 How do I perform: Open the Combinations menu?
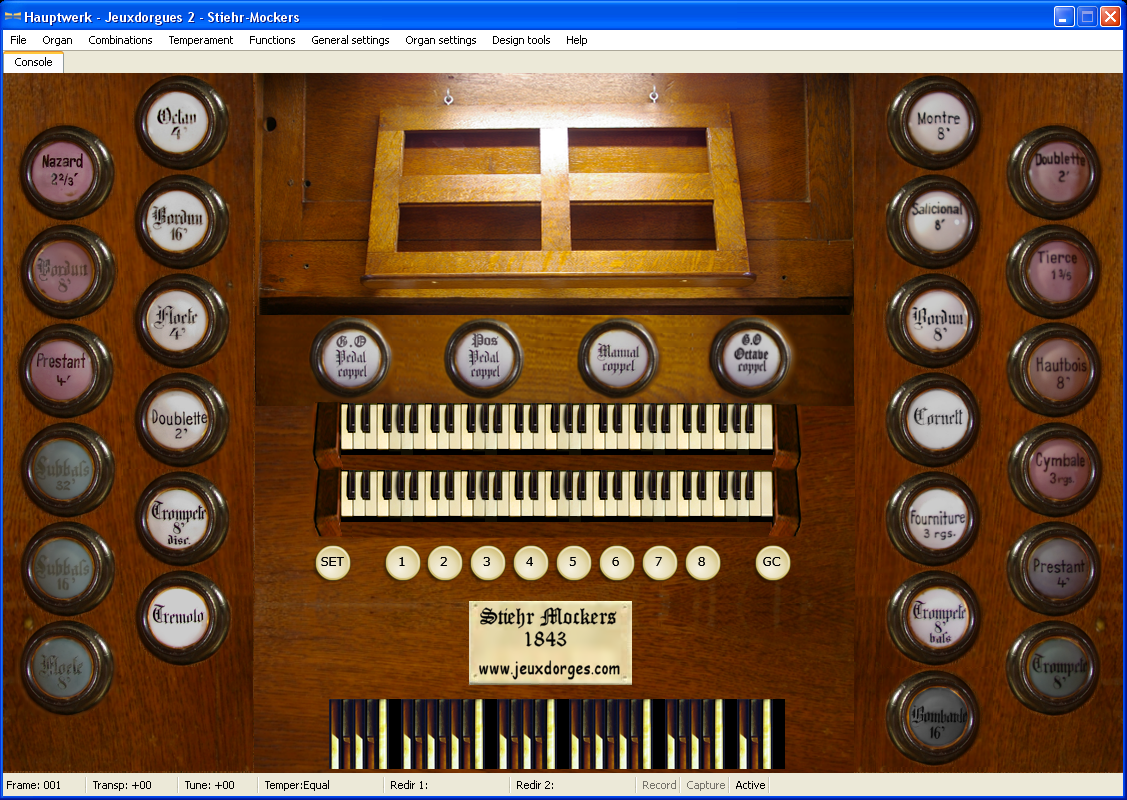click(x=120, y=40)
